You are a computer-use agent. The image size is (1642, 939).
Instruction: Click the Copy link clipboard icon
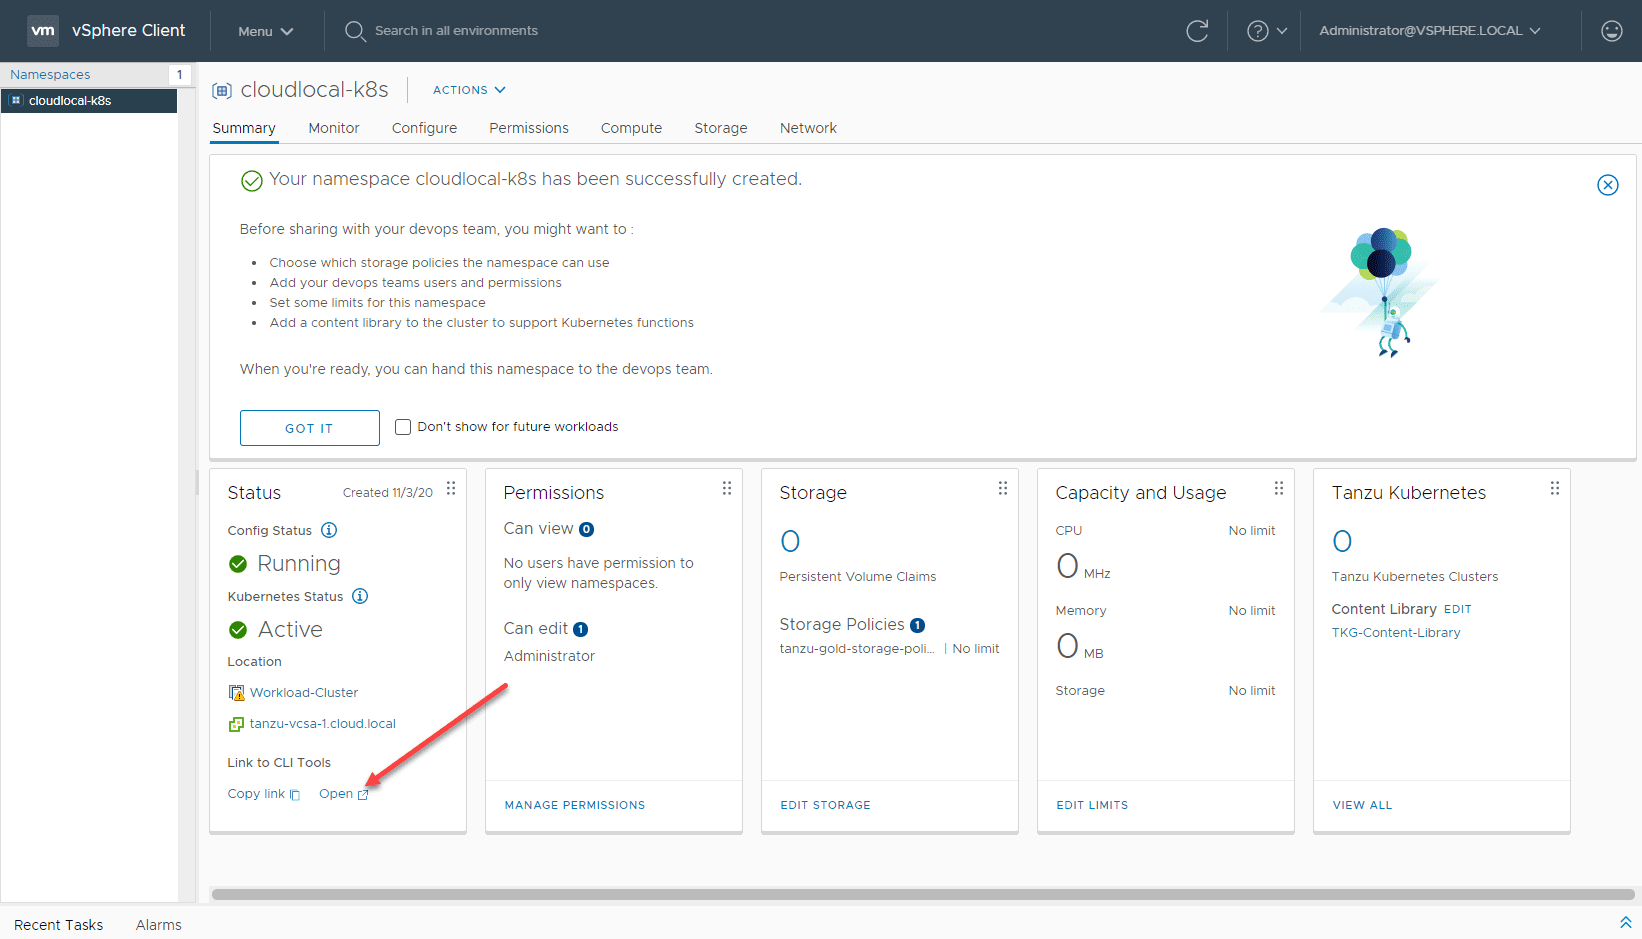click(x=295, y=795)
